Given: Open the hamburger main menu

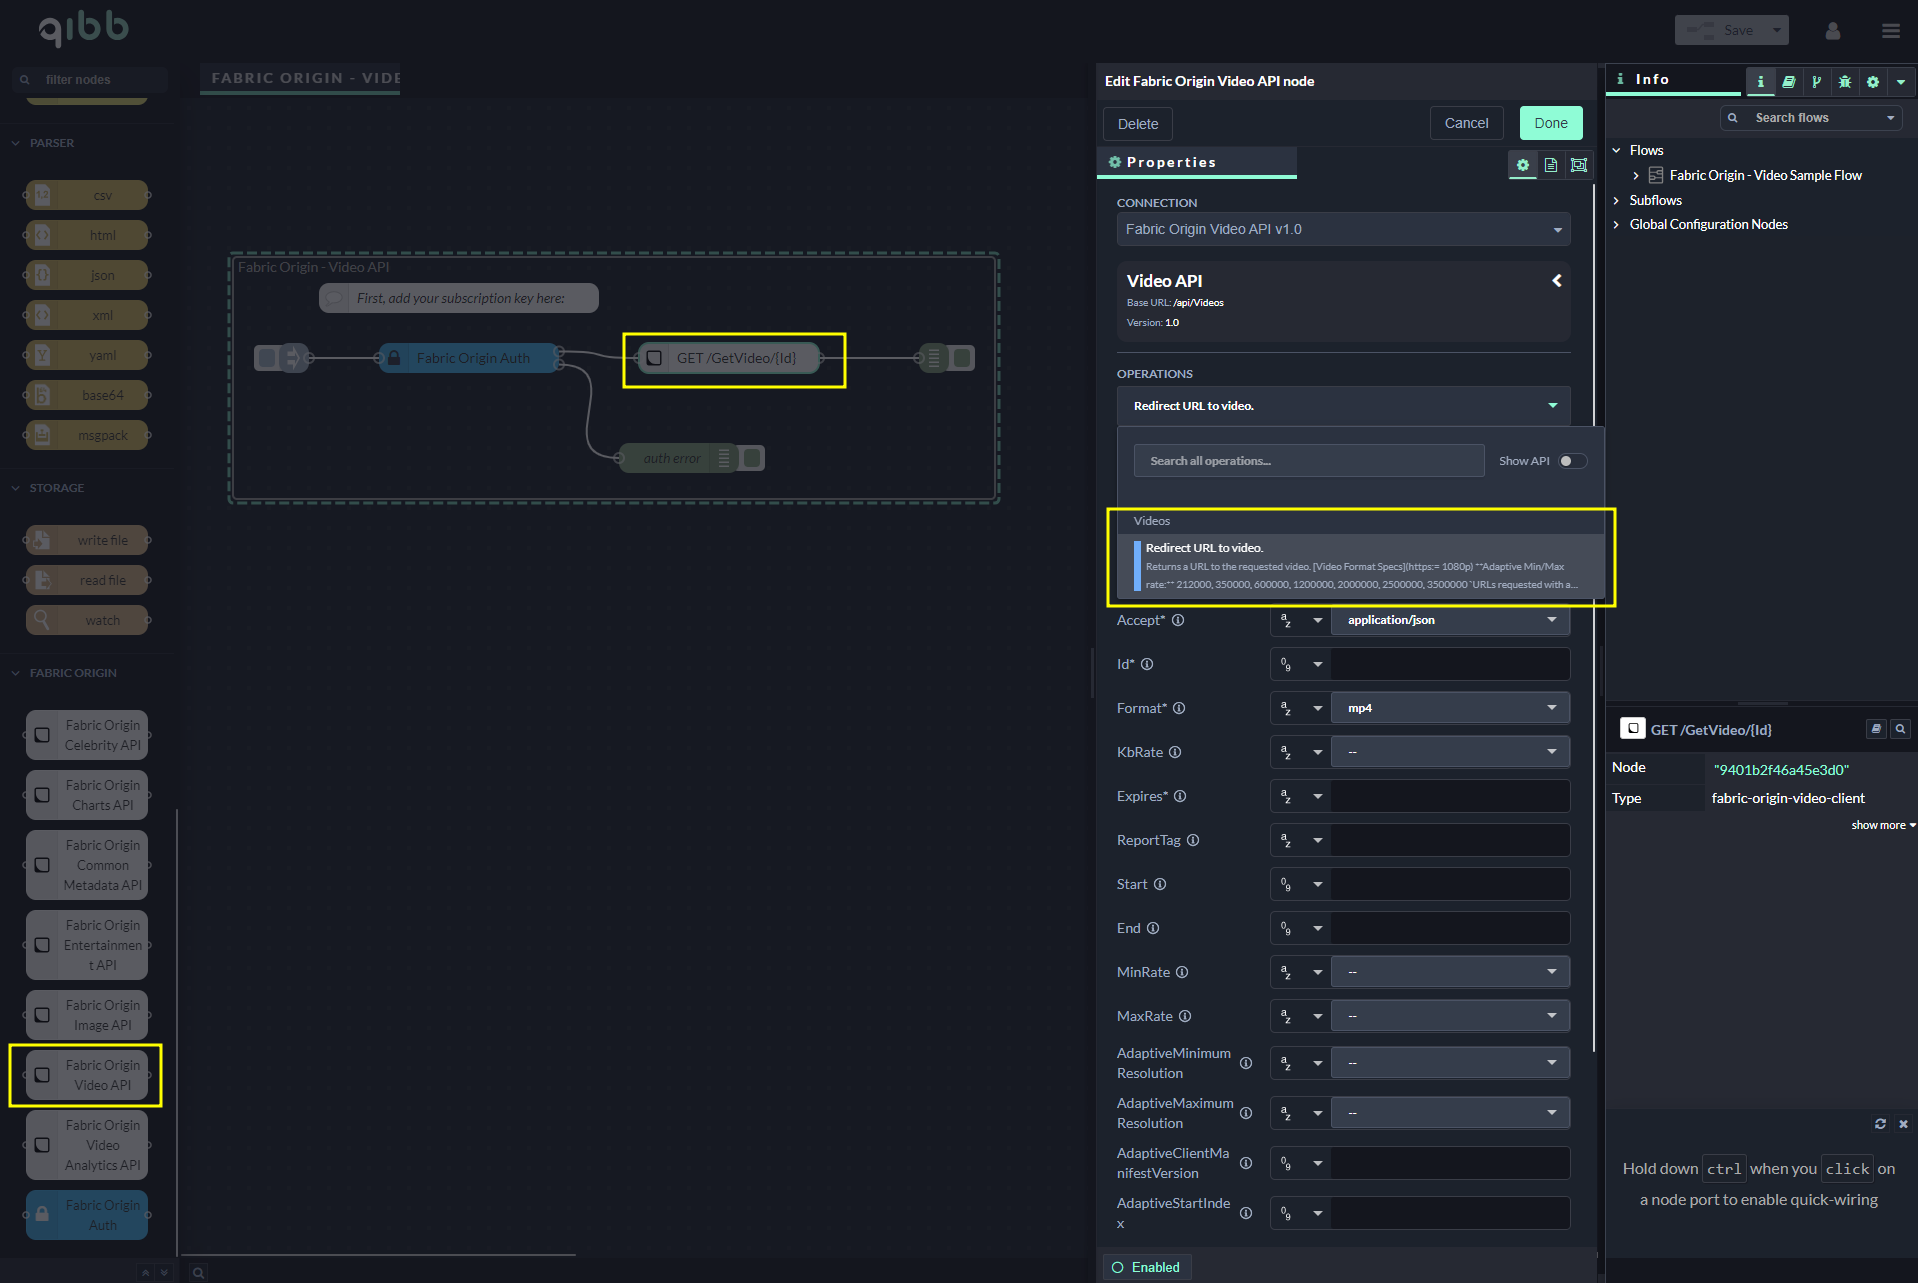Looking at the screenshot, I should (1891, 31).
